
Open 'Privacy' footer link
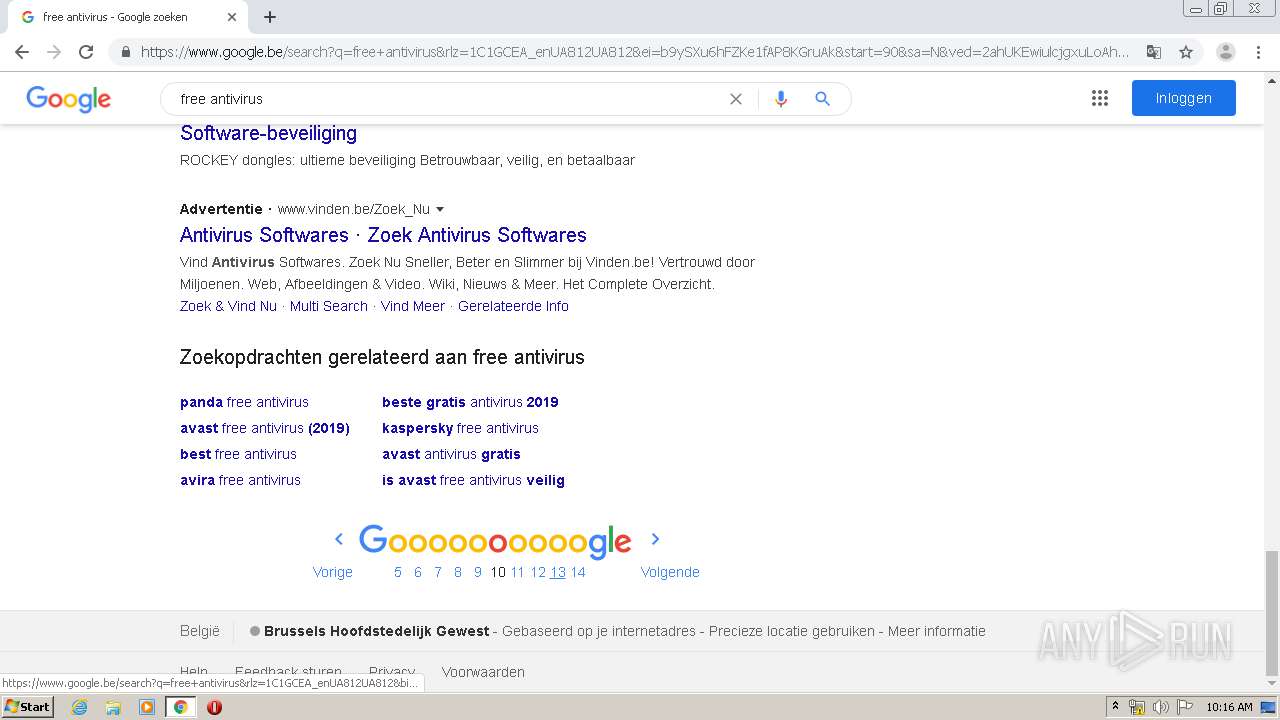392,672
